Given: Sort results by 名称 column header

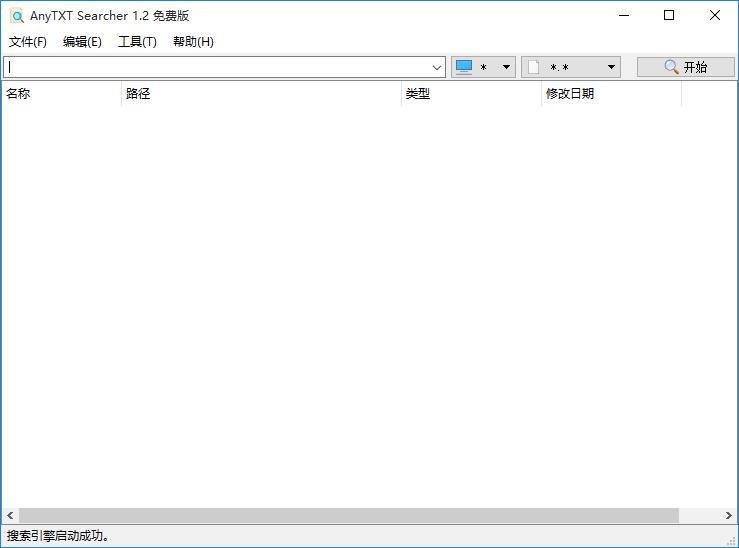Looking at the screenshot, I should 61,93.
